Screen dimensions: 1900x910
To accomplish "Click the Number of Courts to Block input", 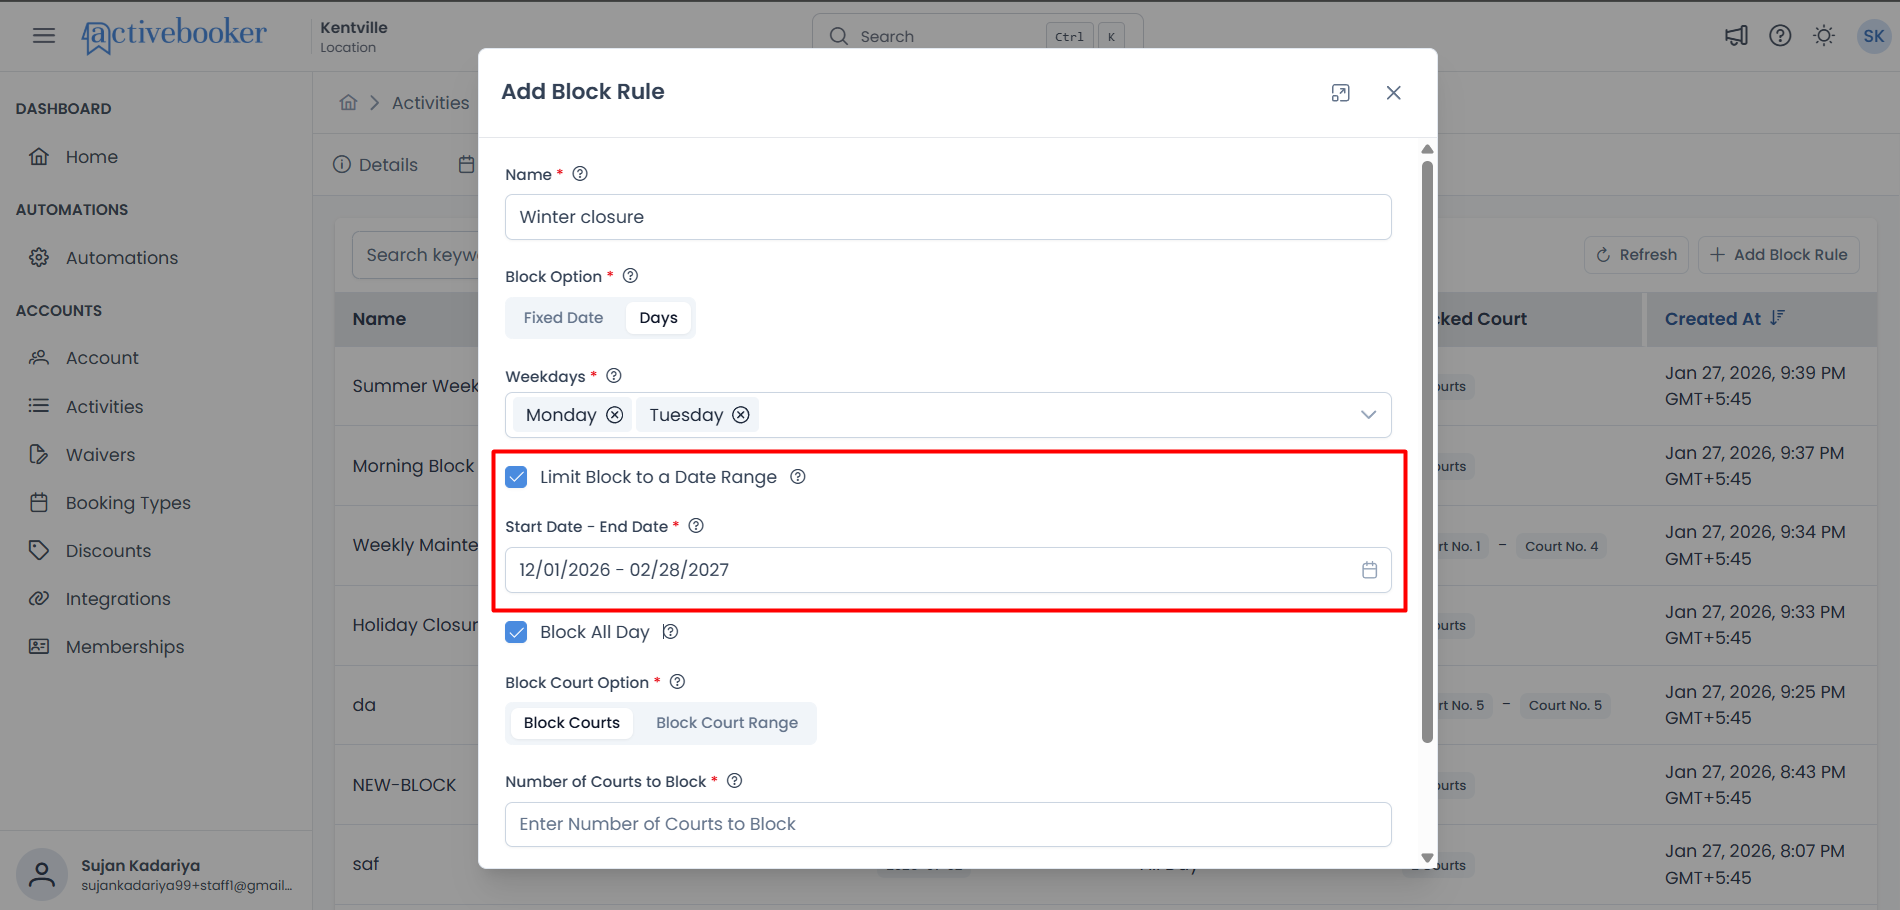I will coord(948,824).
